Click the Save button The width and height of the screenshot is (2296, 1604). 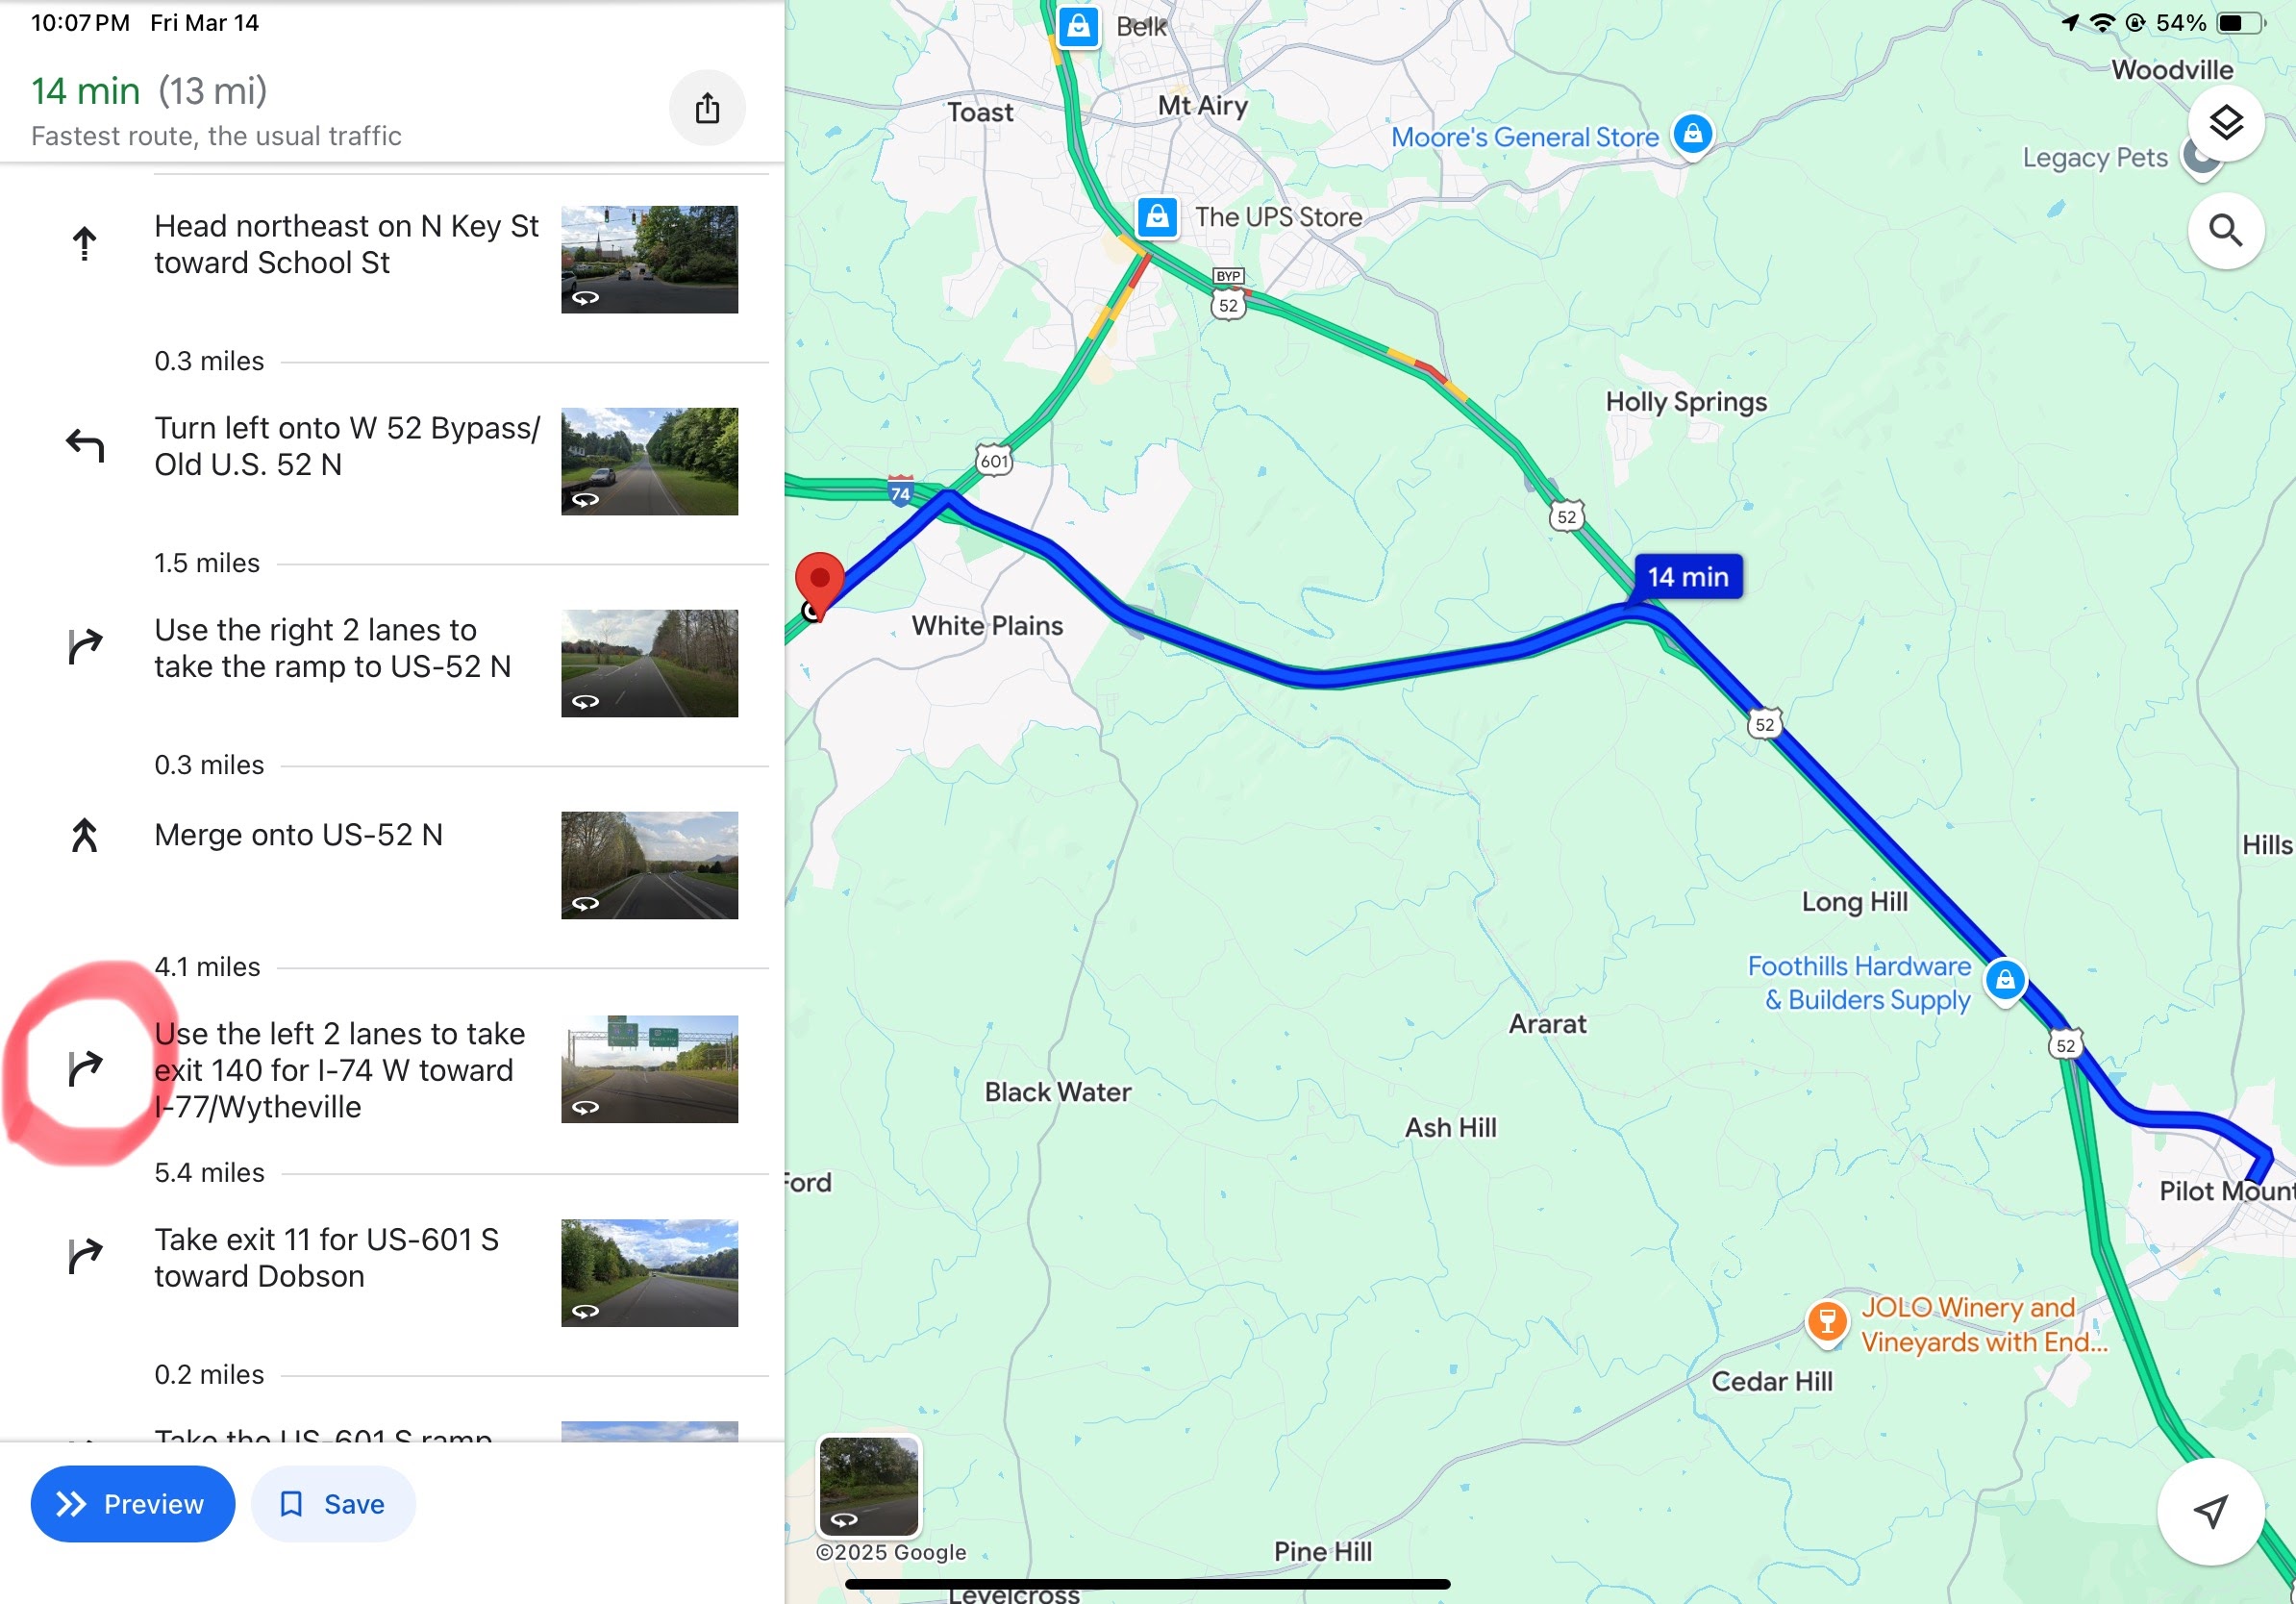tap(333, 1503)
